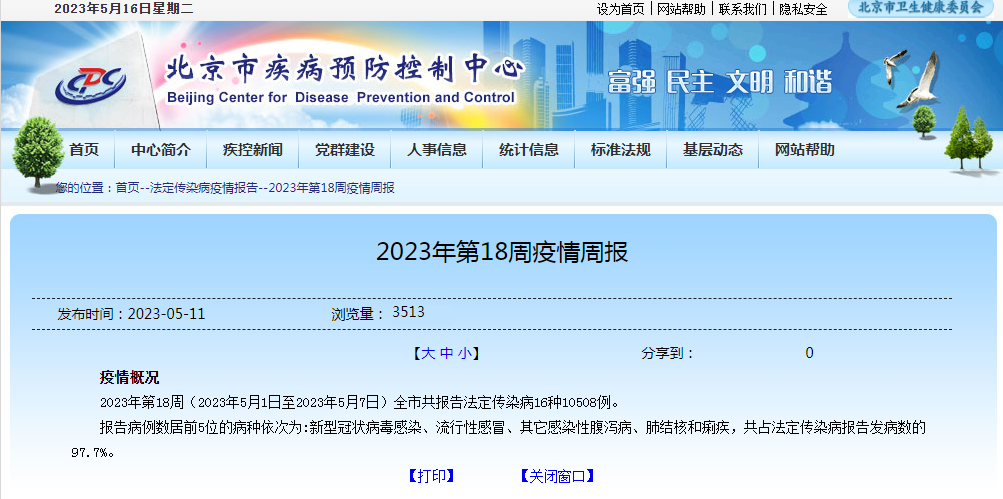Screen dimensions: 1003x499
Task: Select 基层动态 in the navigation bar
Action: pyautogui.click(x=712, y=150)
